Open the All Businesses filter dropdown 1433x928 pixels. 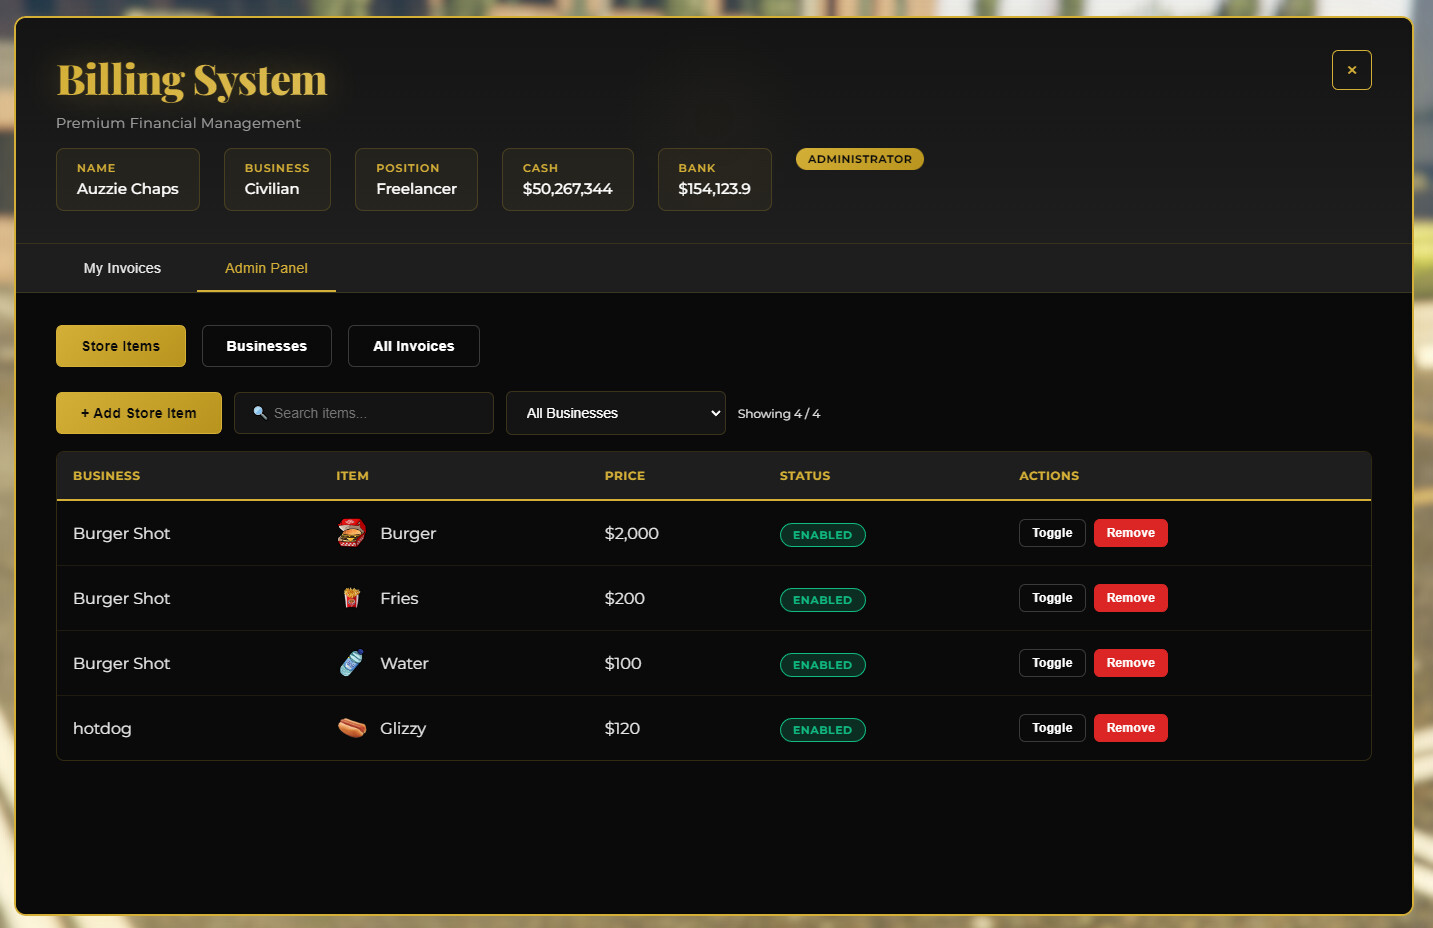[616, 413]
